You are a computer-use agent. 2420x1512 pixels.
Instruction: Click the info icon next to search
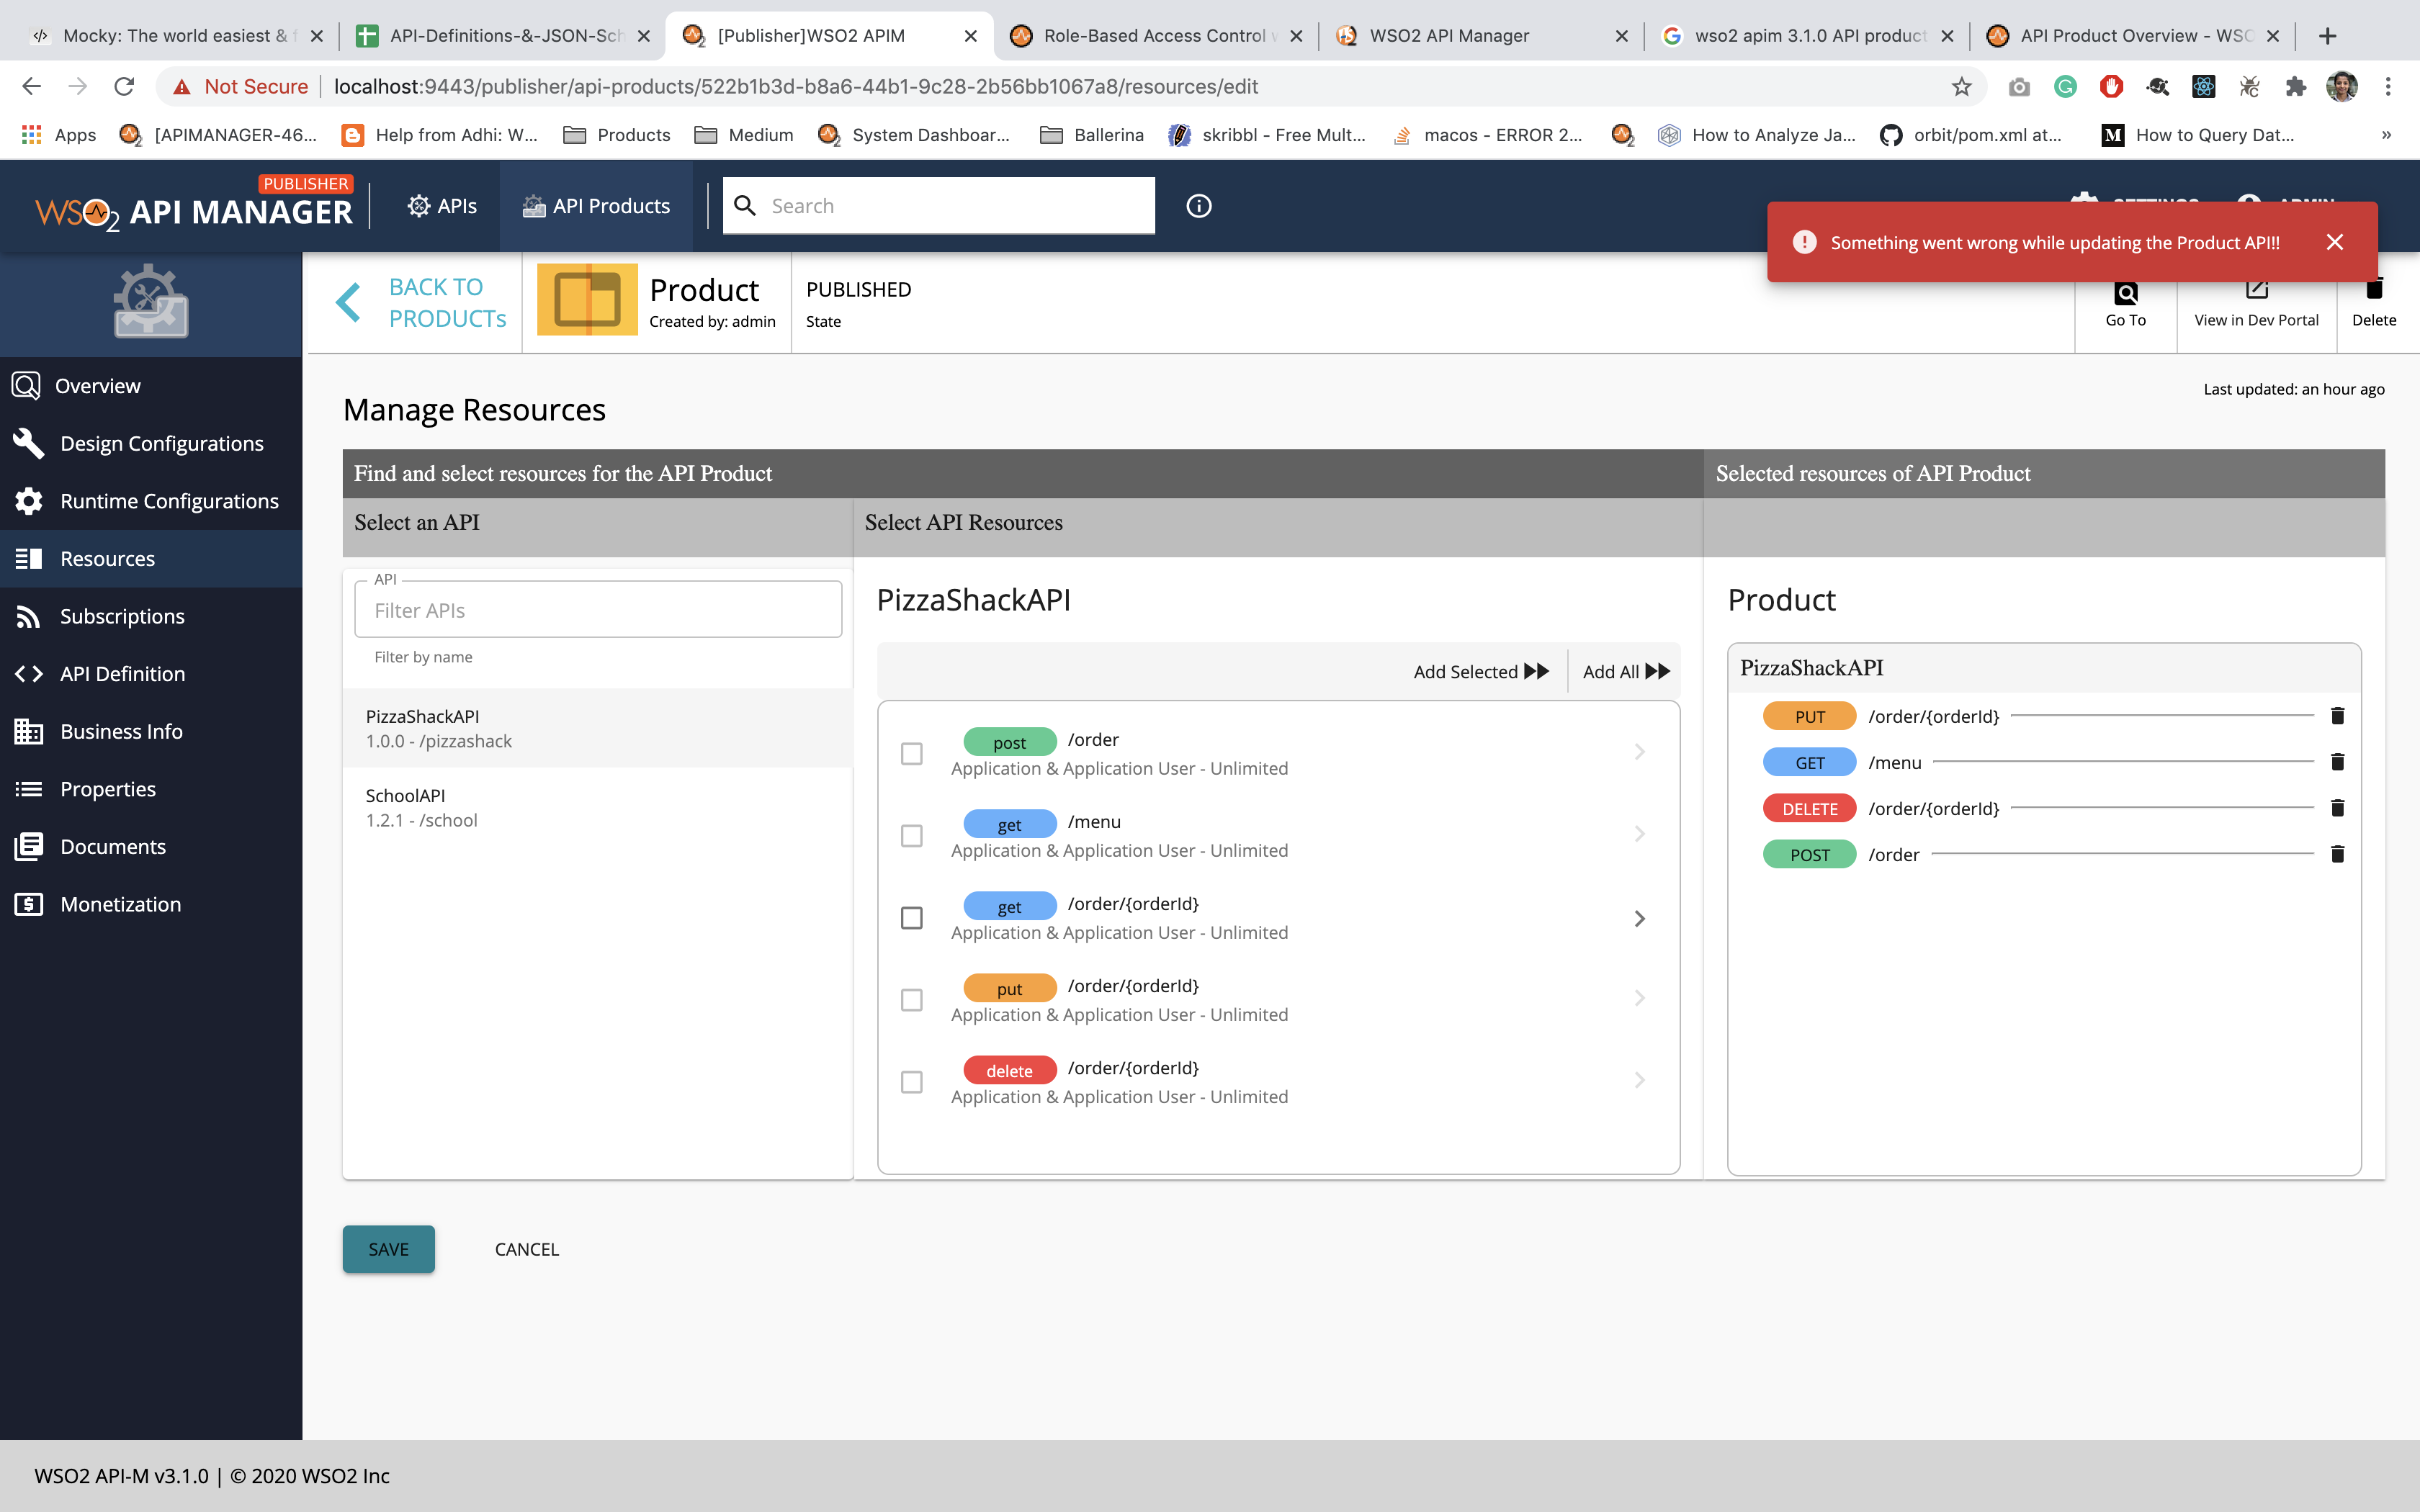pos(1198,206)
